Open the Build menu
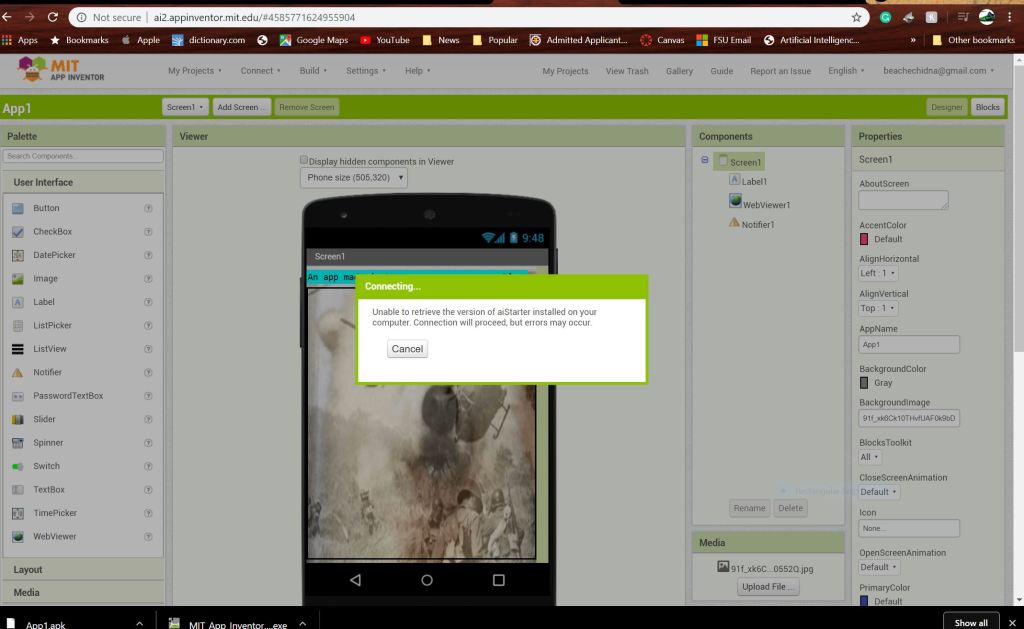The width and height of the screenshot is (1024, 629). coord(313,71)
